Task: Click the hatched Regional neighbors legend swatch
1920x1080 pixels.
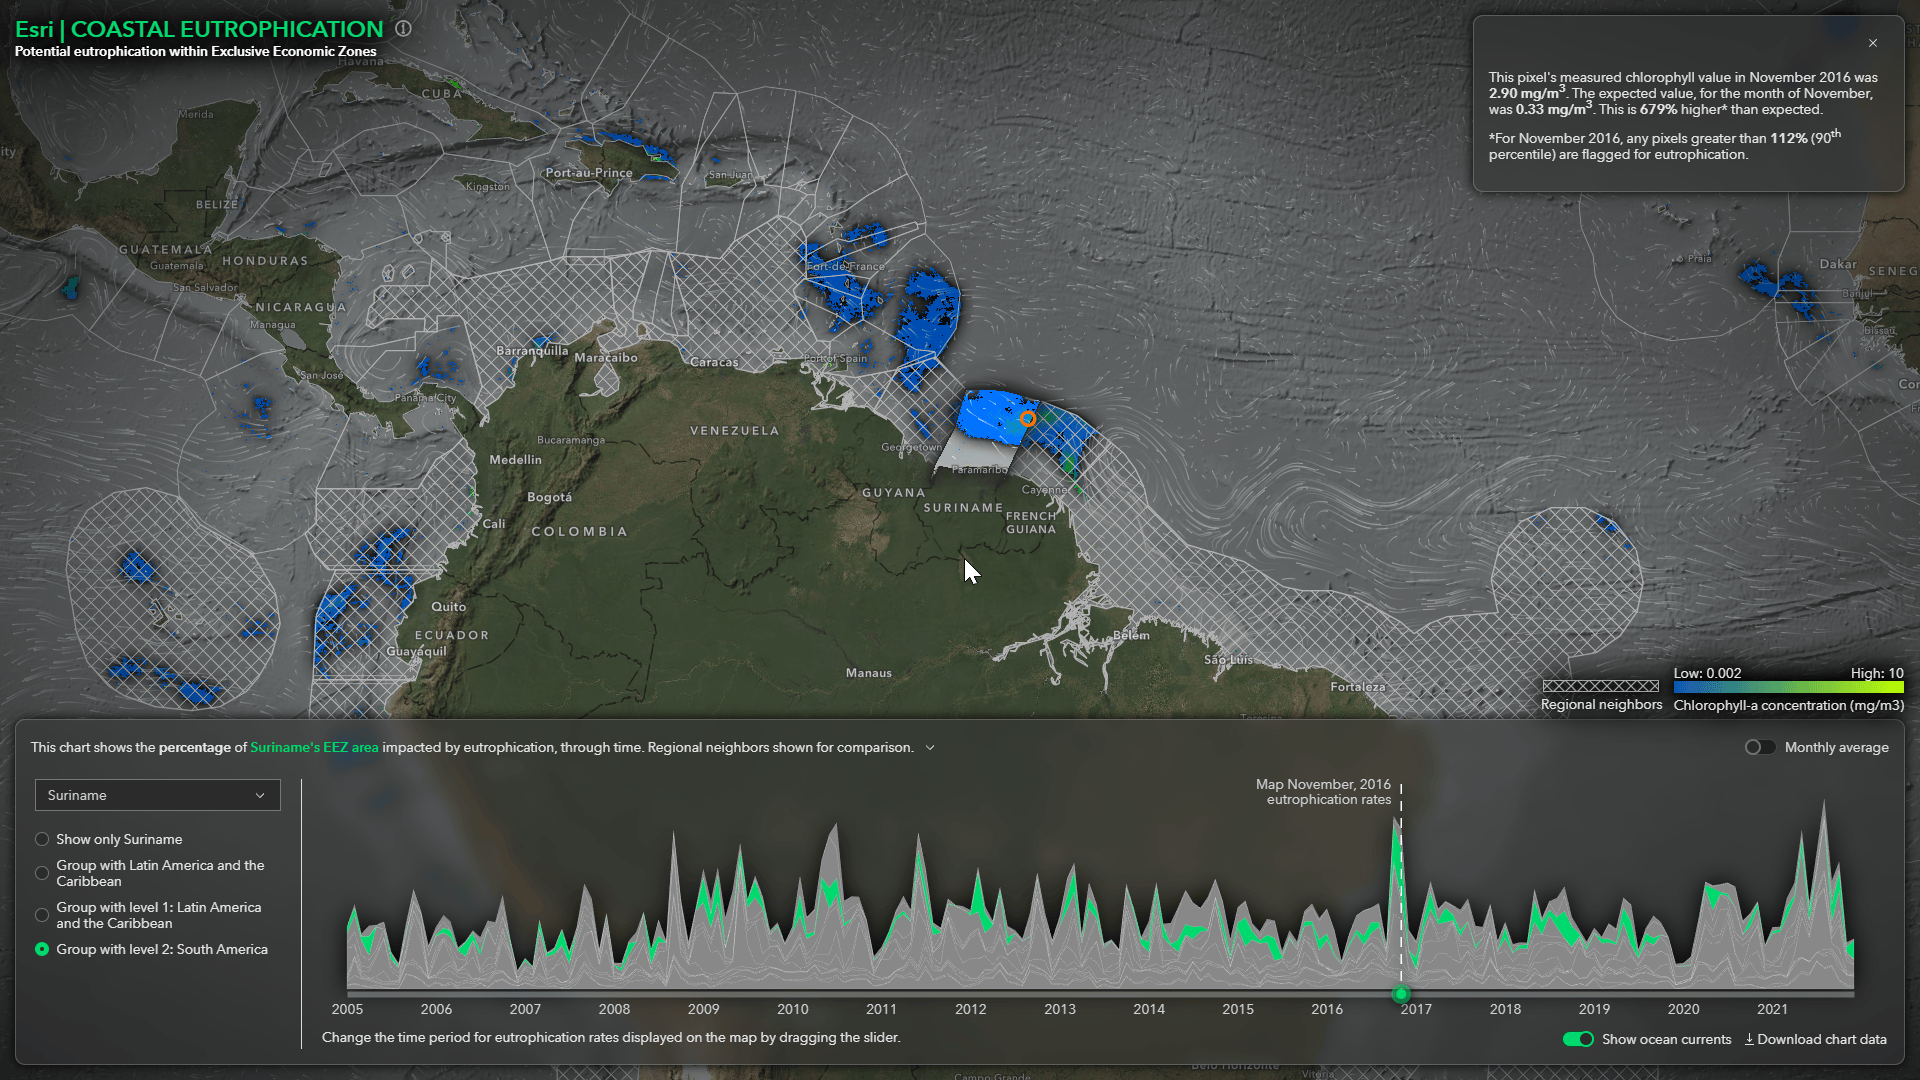Action: point(1600,686)
